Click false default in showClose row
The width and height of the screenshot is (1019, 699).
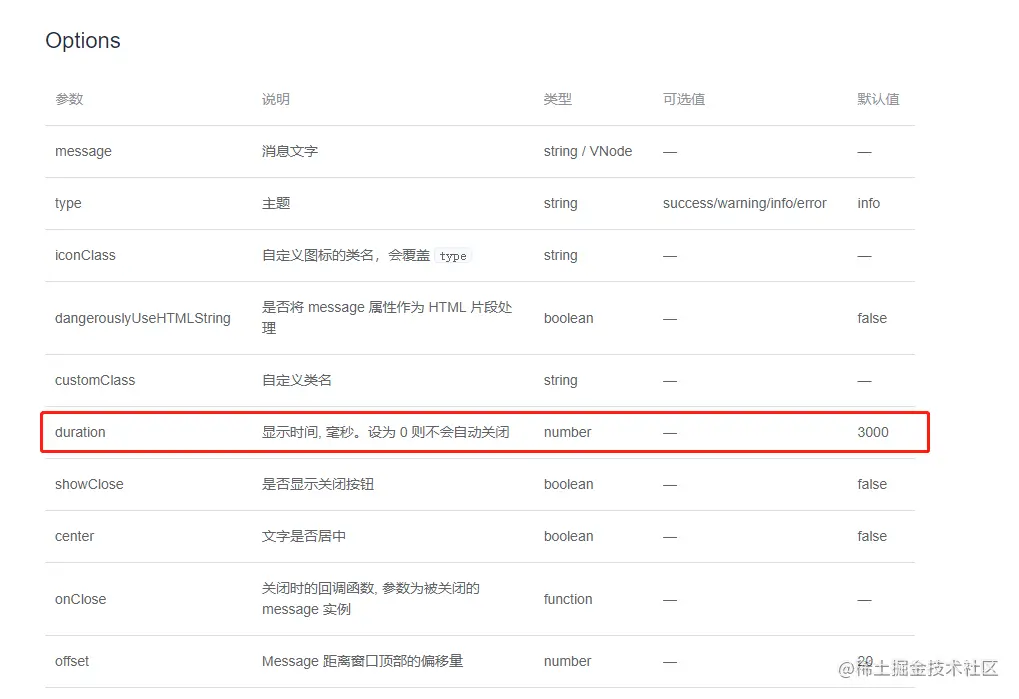coord(871,484)
